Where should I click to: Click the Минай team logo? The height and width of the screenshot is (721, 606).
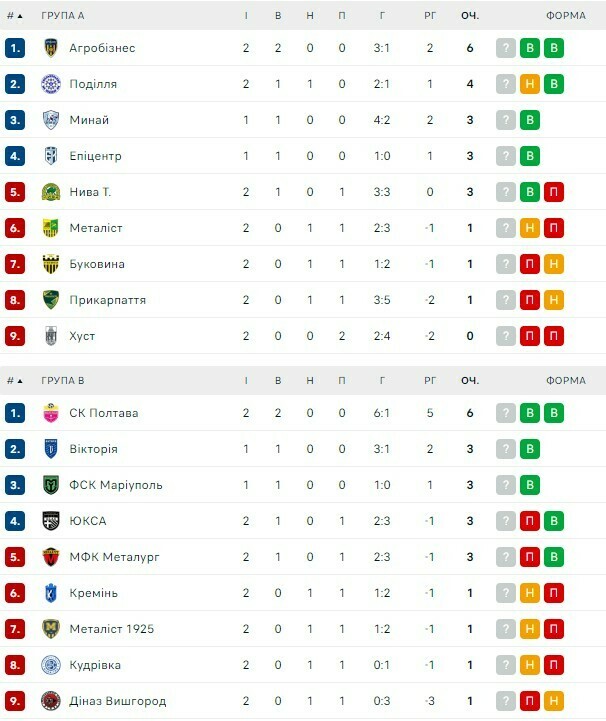(51, 120)
